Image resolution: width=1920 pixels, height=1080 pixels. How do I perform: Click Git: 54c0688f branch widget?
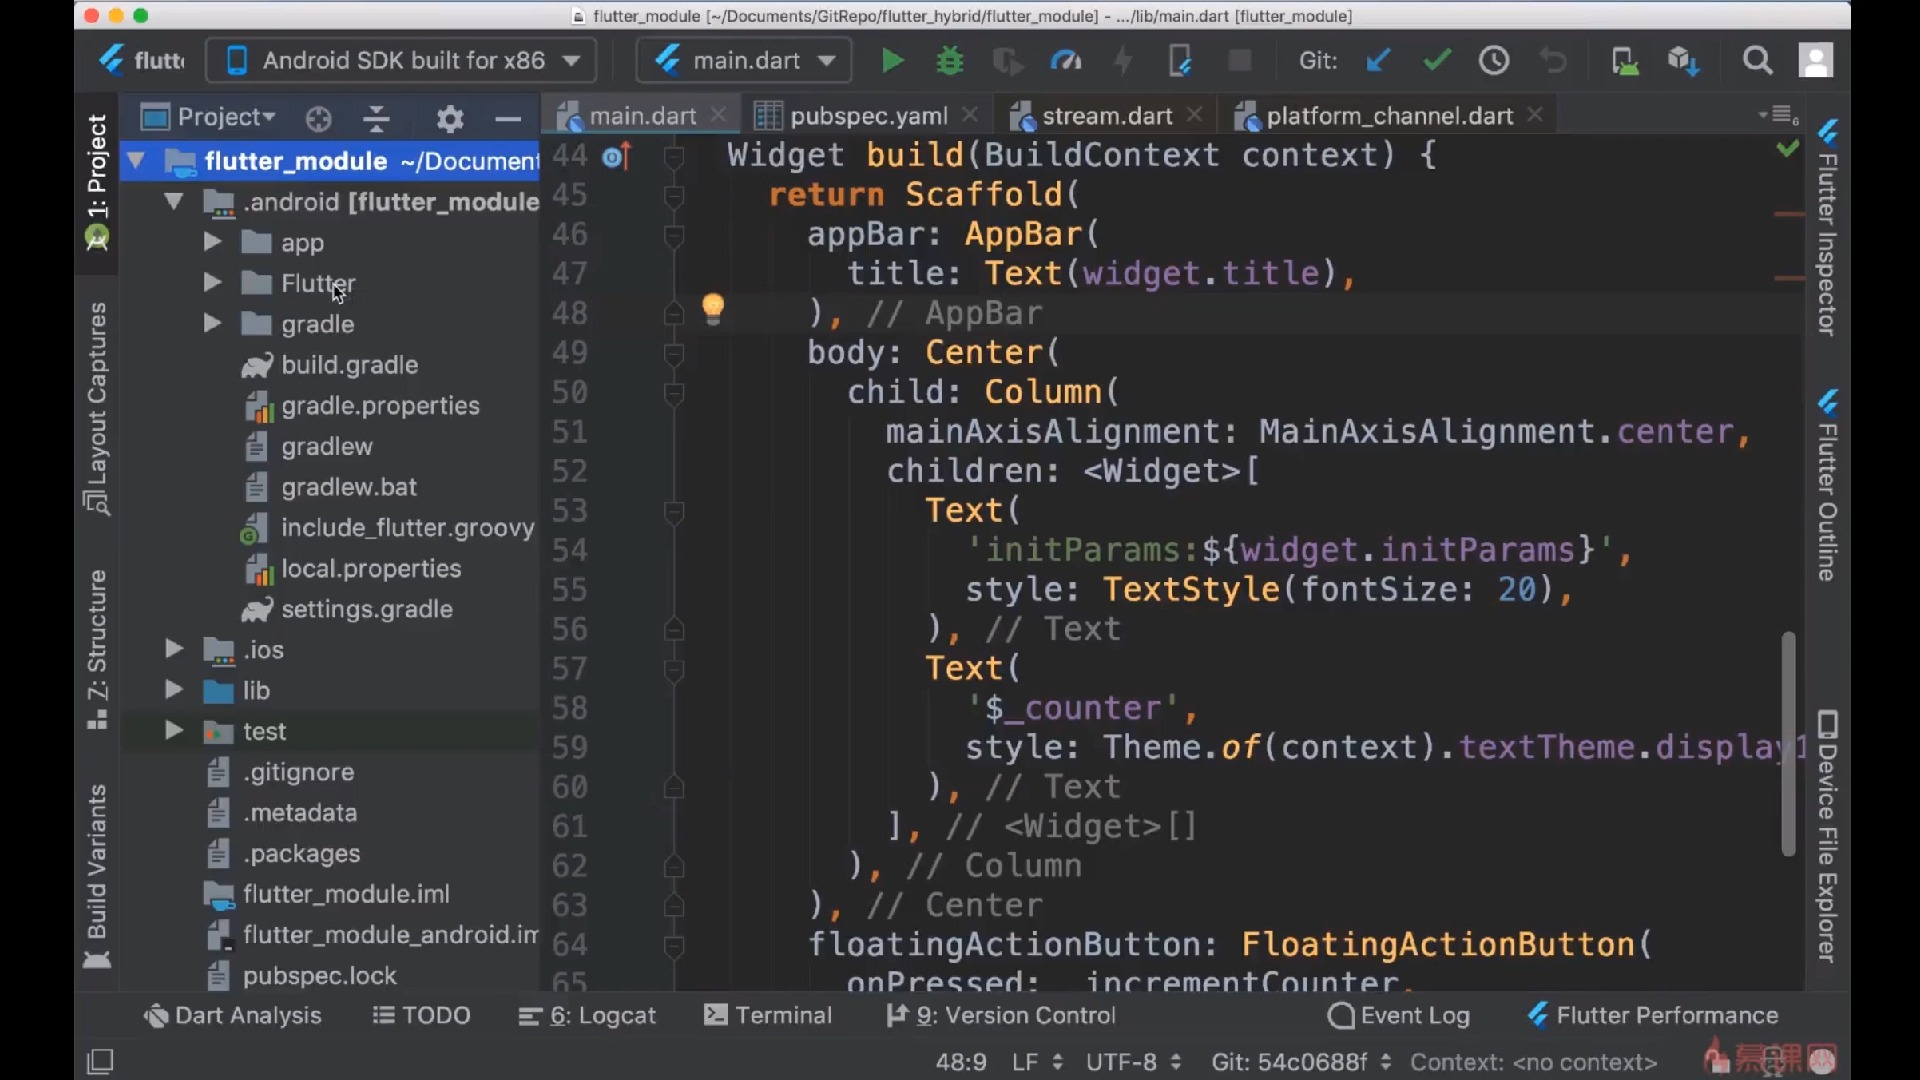pyautogui.click(x=1301, y=1062)
